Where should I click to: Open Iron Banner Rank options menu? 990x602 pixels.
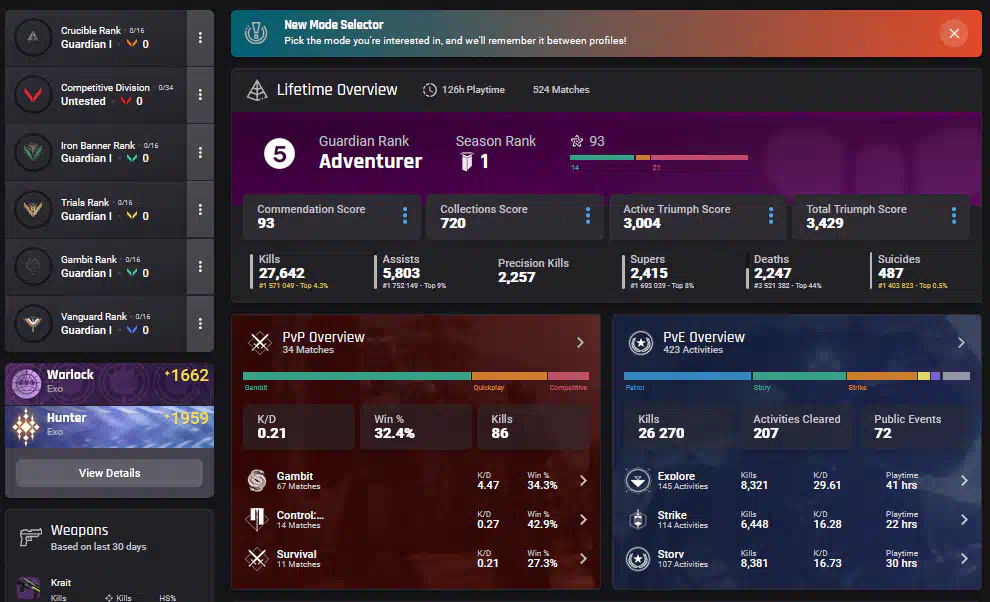click(x=200, y=152)
